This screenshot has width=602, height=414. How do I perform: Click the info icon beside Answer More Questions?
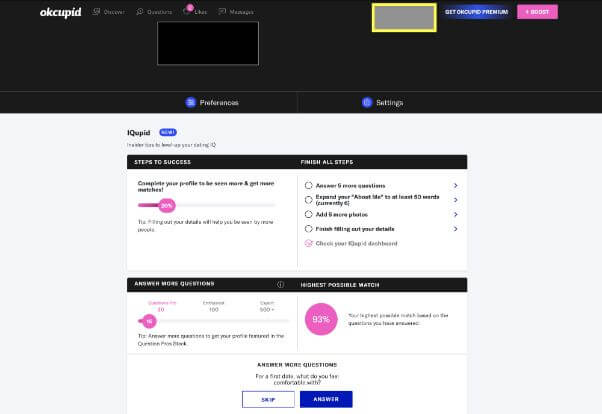click(281, 285)
